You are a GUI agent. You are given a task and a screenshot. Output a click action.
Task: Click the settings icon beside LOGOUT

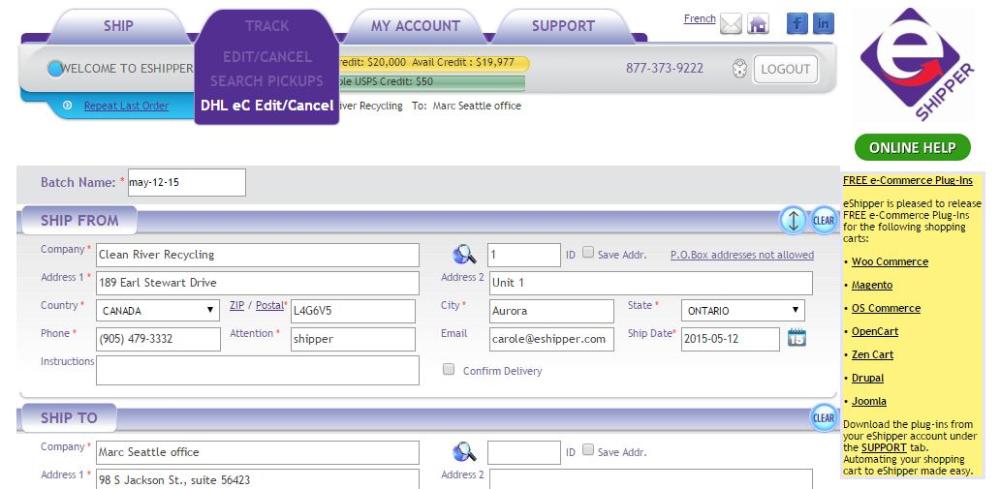[739, 68]
